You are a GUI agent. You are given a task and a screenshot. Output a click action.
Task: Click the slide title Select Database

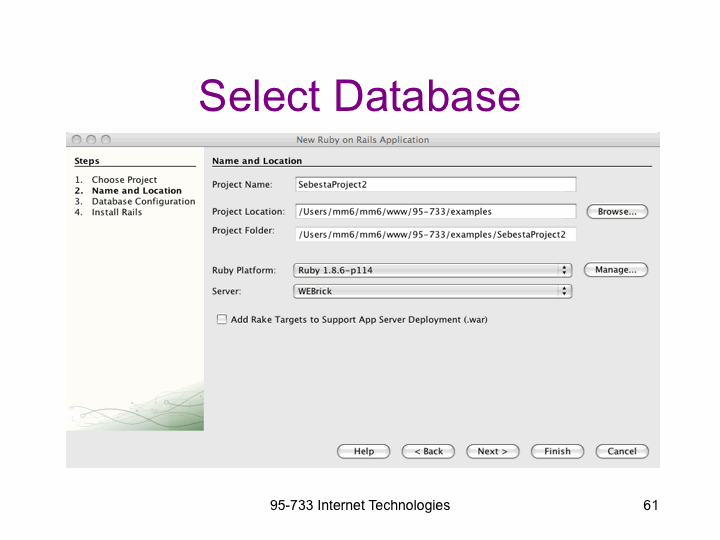[360, 96]
